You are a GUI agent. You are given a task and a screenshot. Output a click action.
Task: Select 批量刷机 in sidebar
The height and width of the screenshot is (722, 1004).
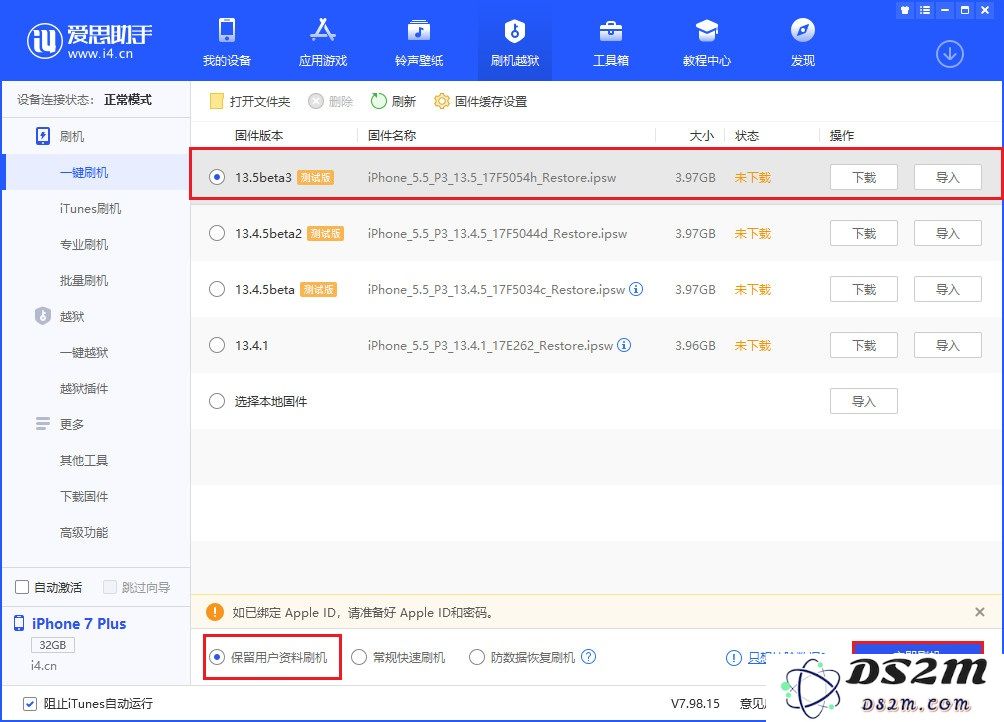[84, 280]
